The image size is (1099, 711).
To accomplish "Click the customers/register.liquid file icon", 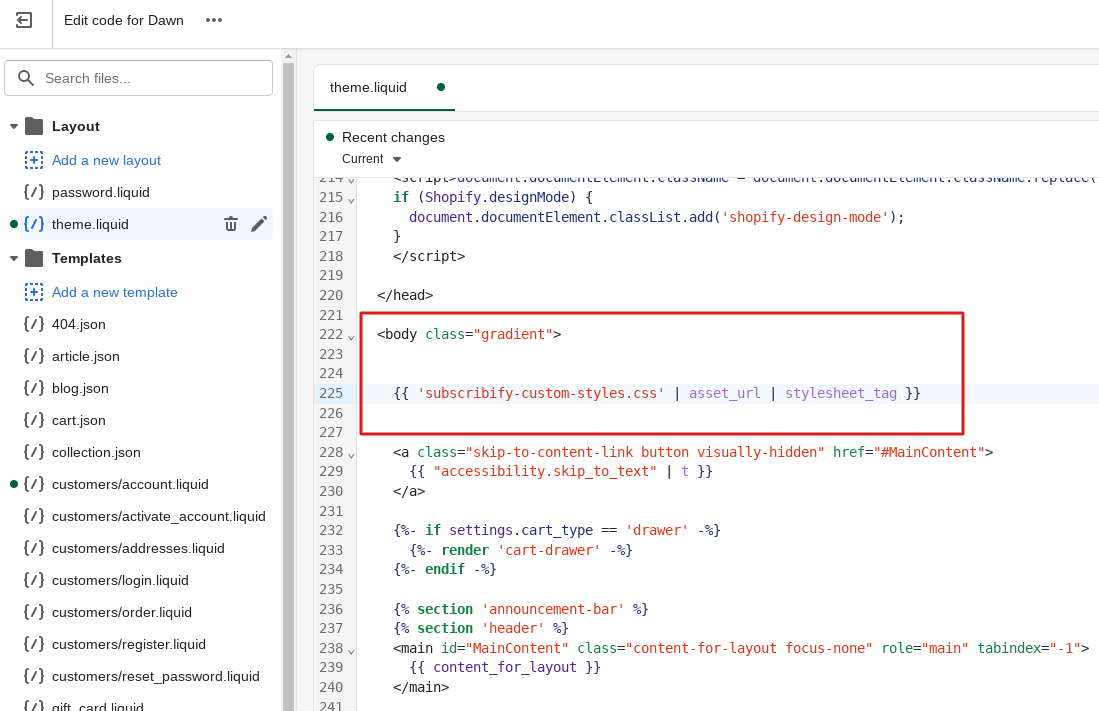I will point(34,644).
